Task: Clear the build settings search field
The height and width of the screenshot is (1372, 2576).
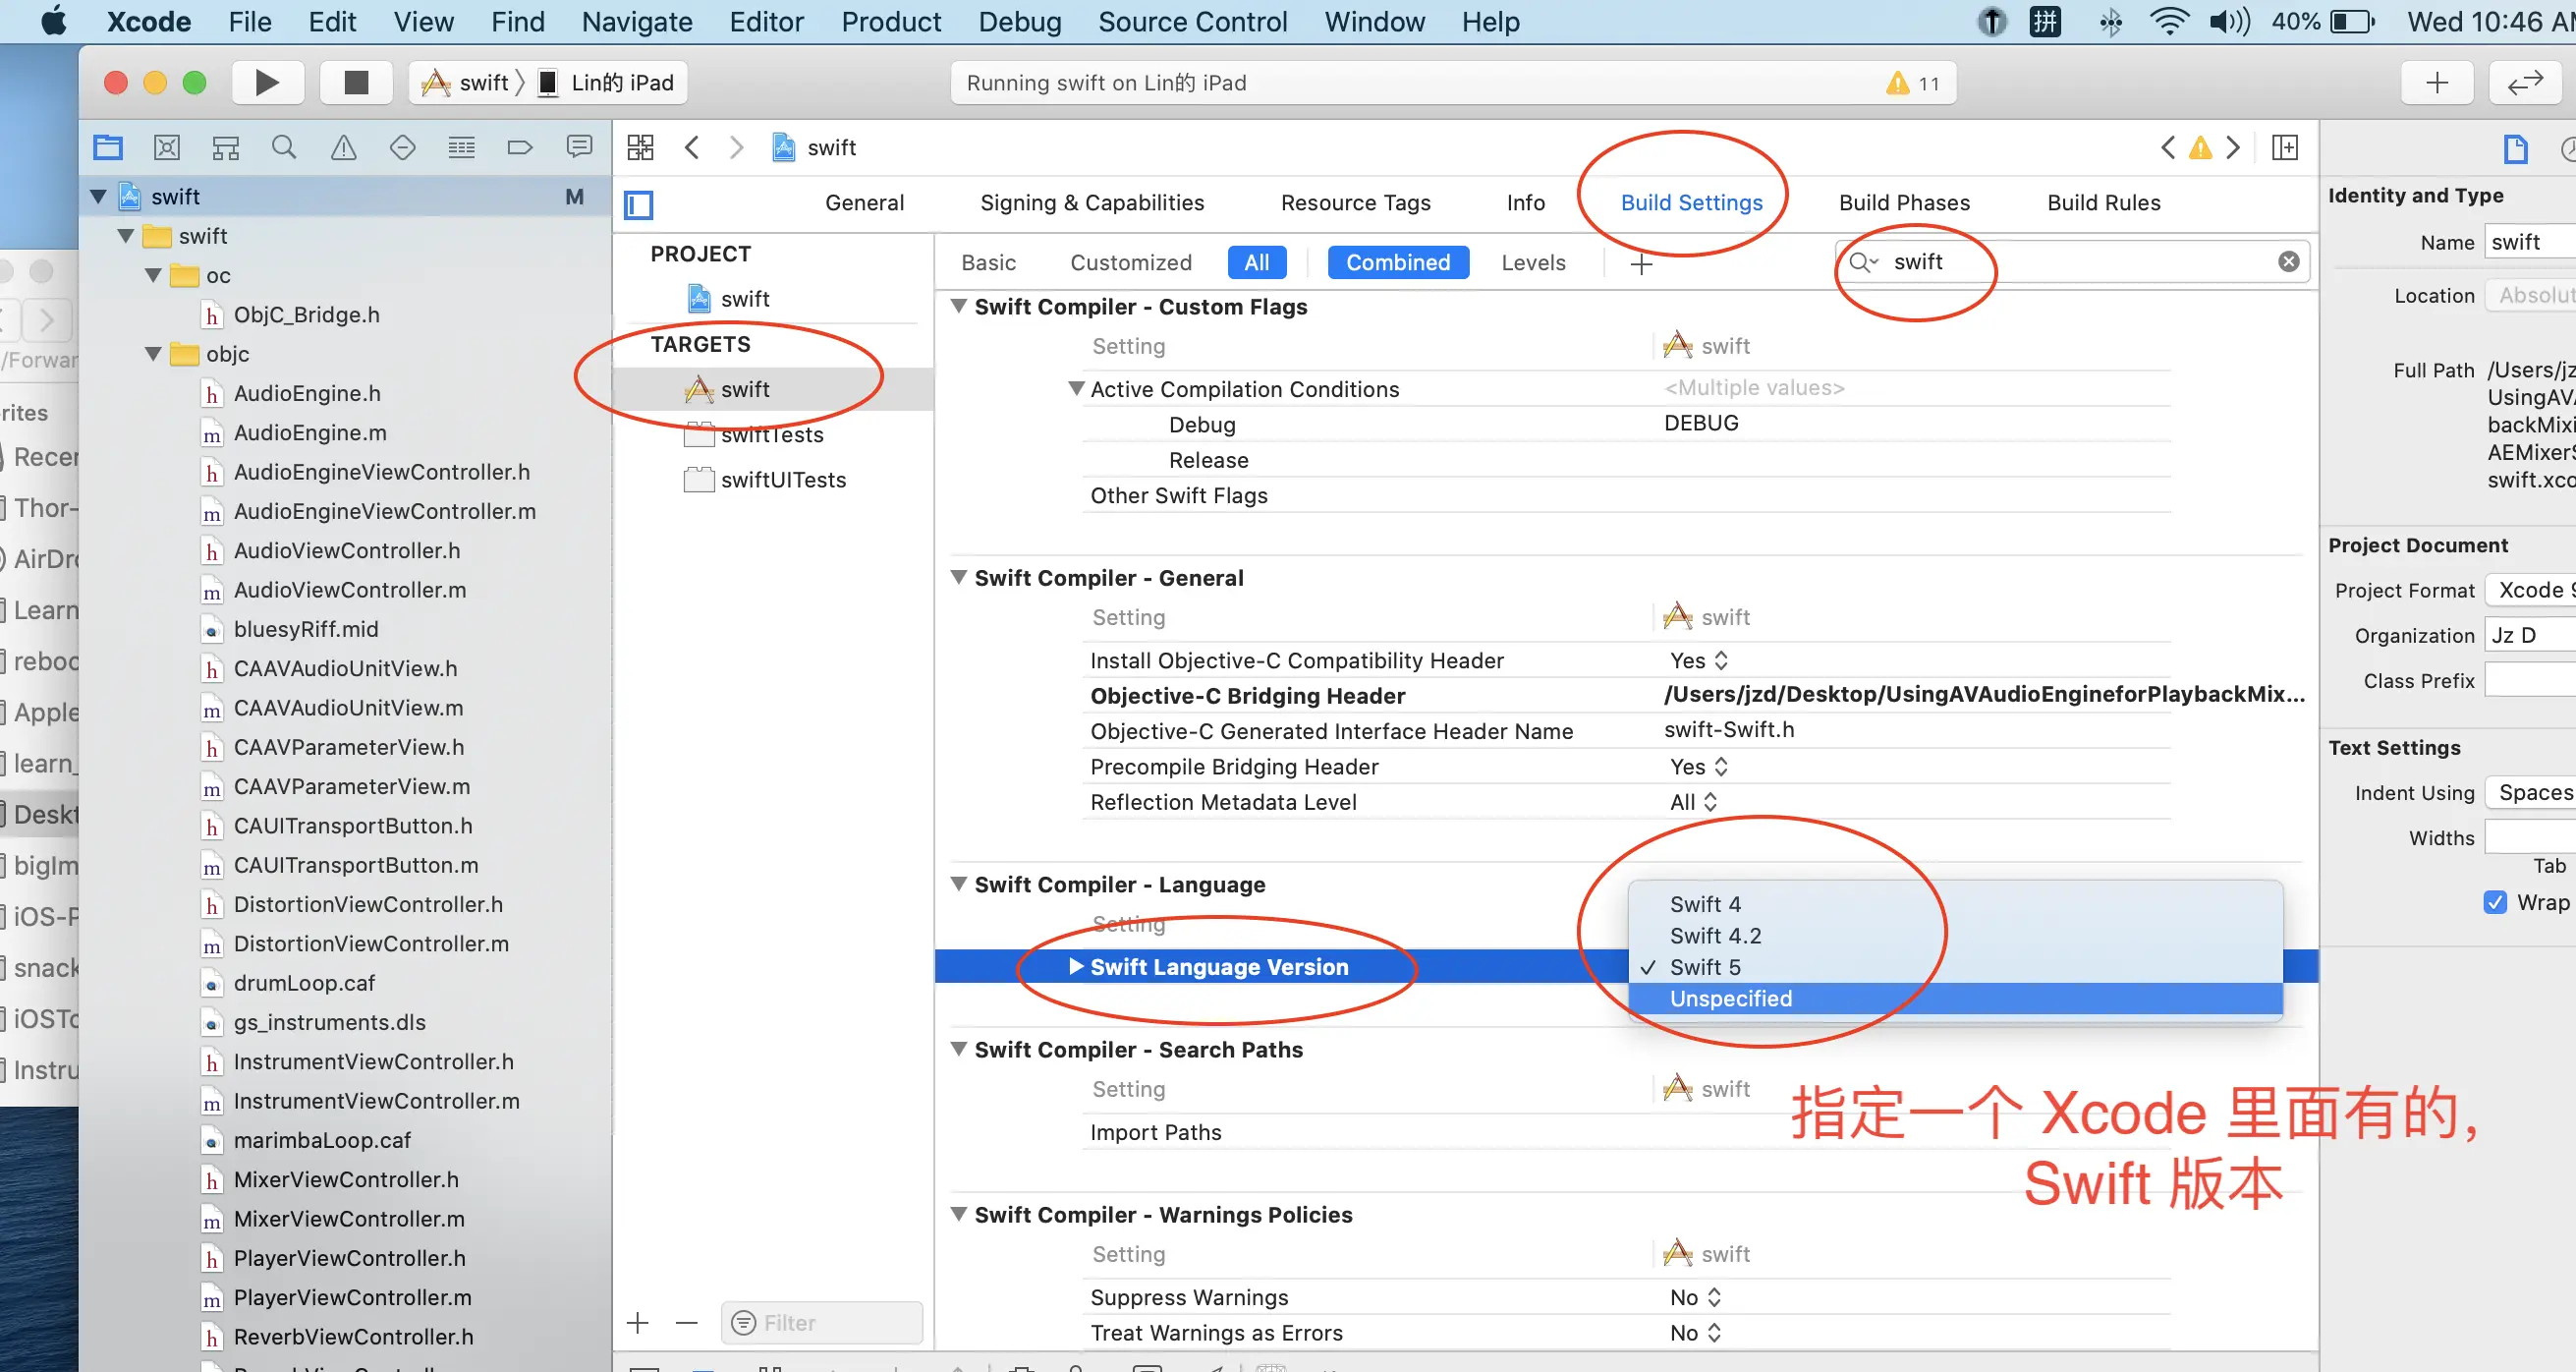Action: point(2288,262)
